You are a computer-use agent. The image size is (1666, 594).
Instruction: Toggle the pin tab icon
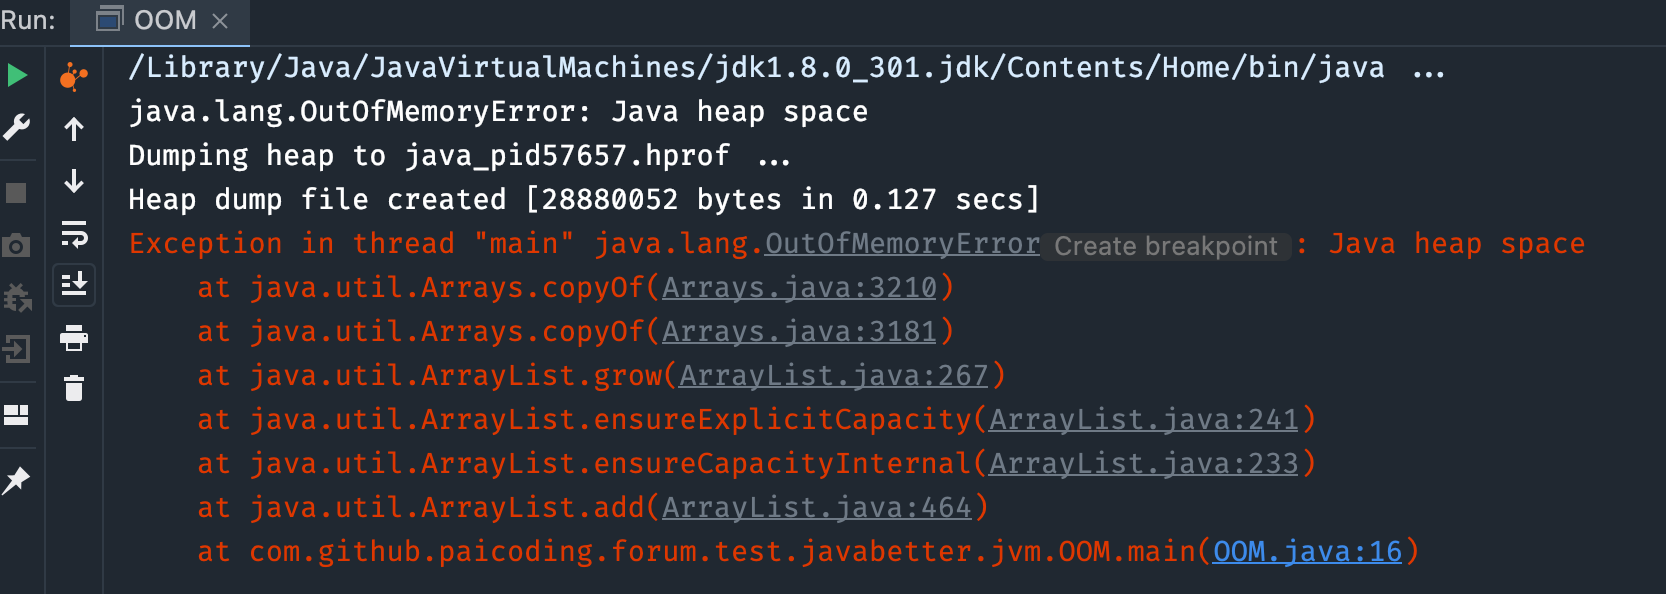(16, 481)
